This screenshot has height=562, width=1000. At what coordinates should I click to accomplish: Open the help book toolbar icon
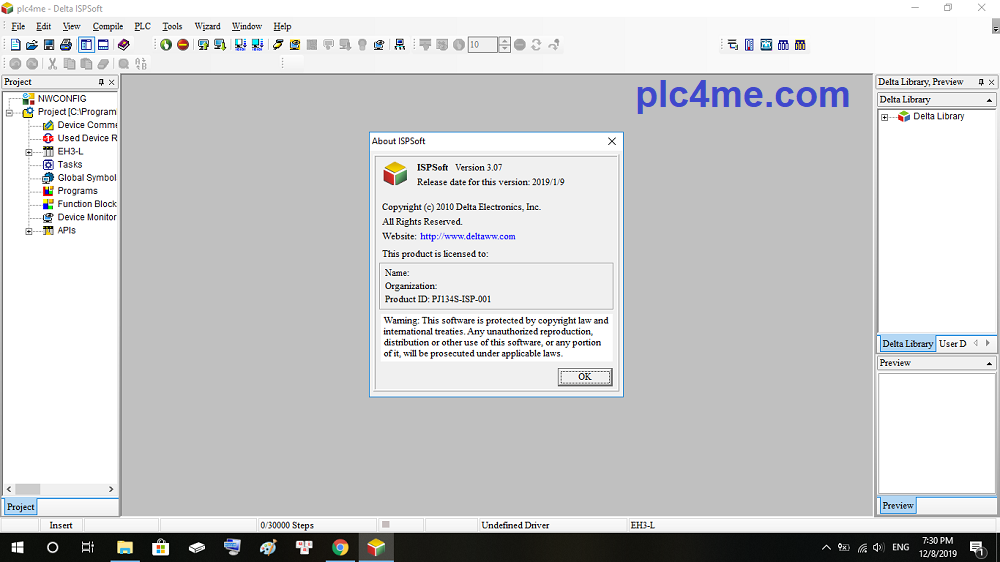point(124,45)
